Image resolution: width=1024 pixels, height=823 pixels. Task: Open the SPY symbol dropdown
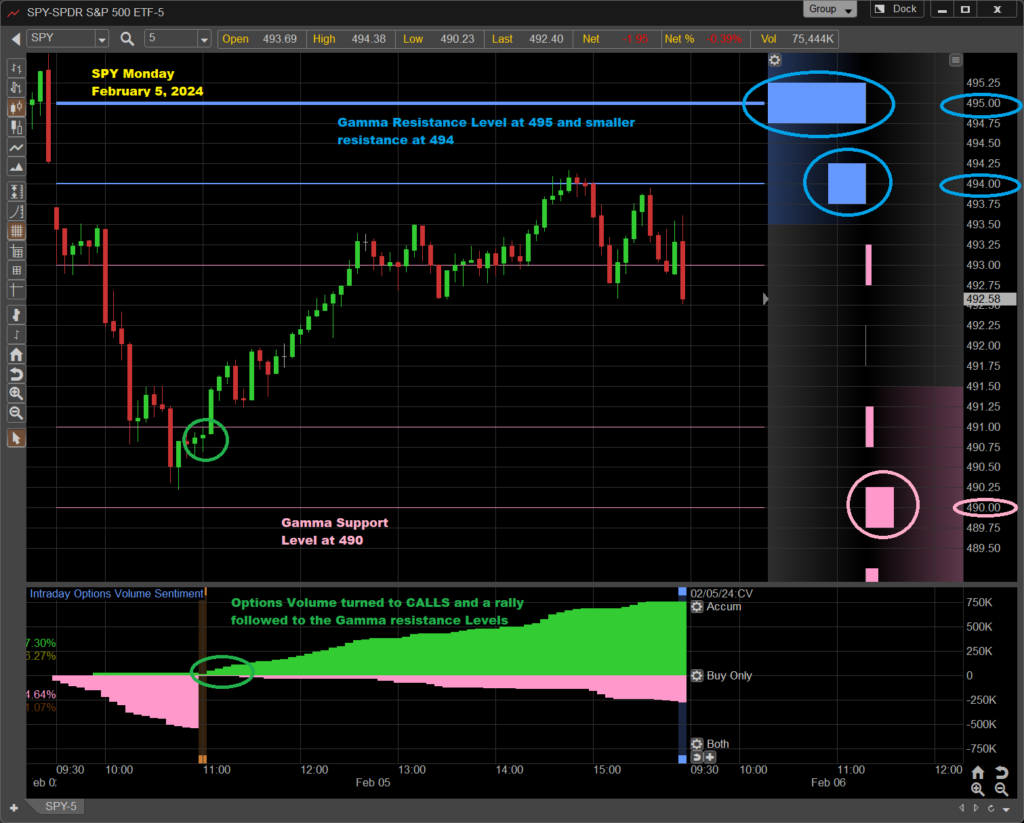[x=102, y=39]
